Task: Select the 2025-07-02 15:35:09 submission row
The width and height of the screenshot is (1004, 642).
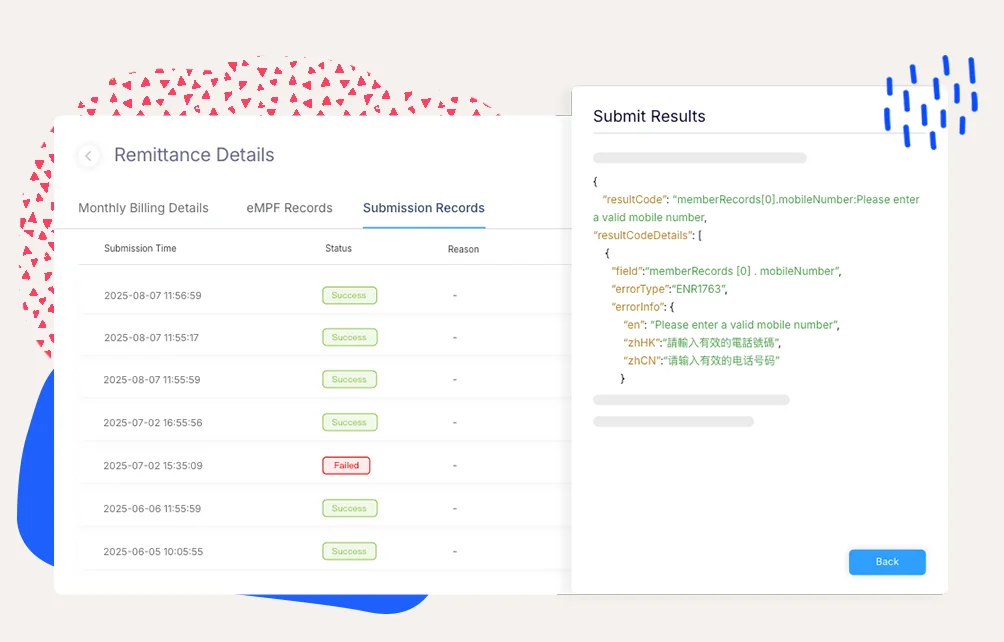Action: (152, 466)
